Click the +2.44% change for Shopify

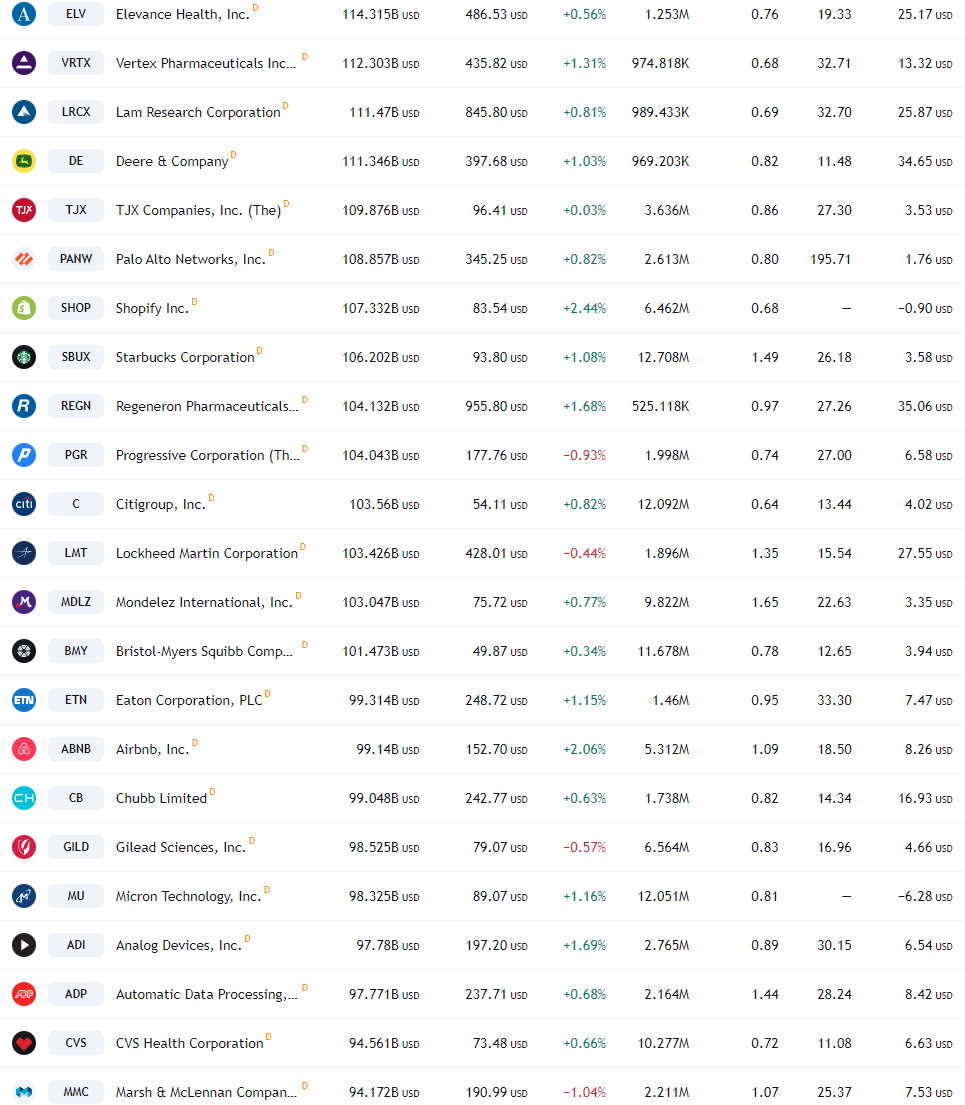(x=584, y=309)
